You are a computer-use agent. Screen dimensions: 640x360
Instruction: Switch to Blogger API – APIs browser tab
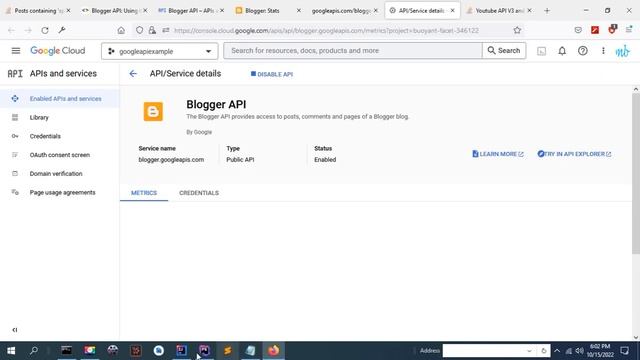(191, 11)
